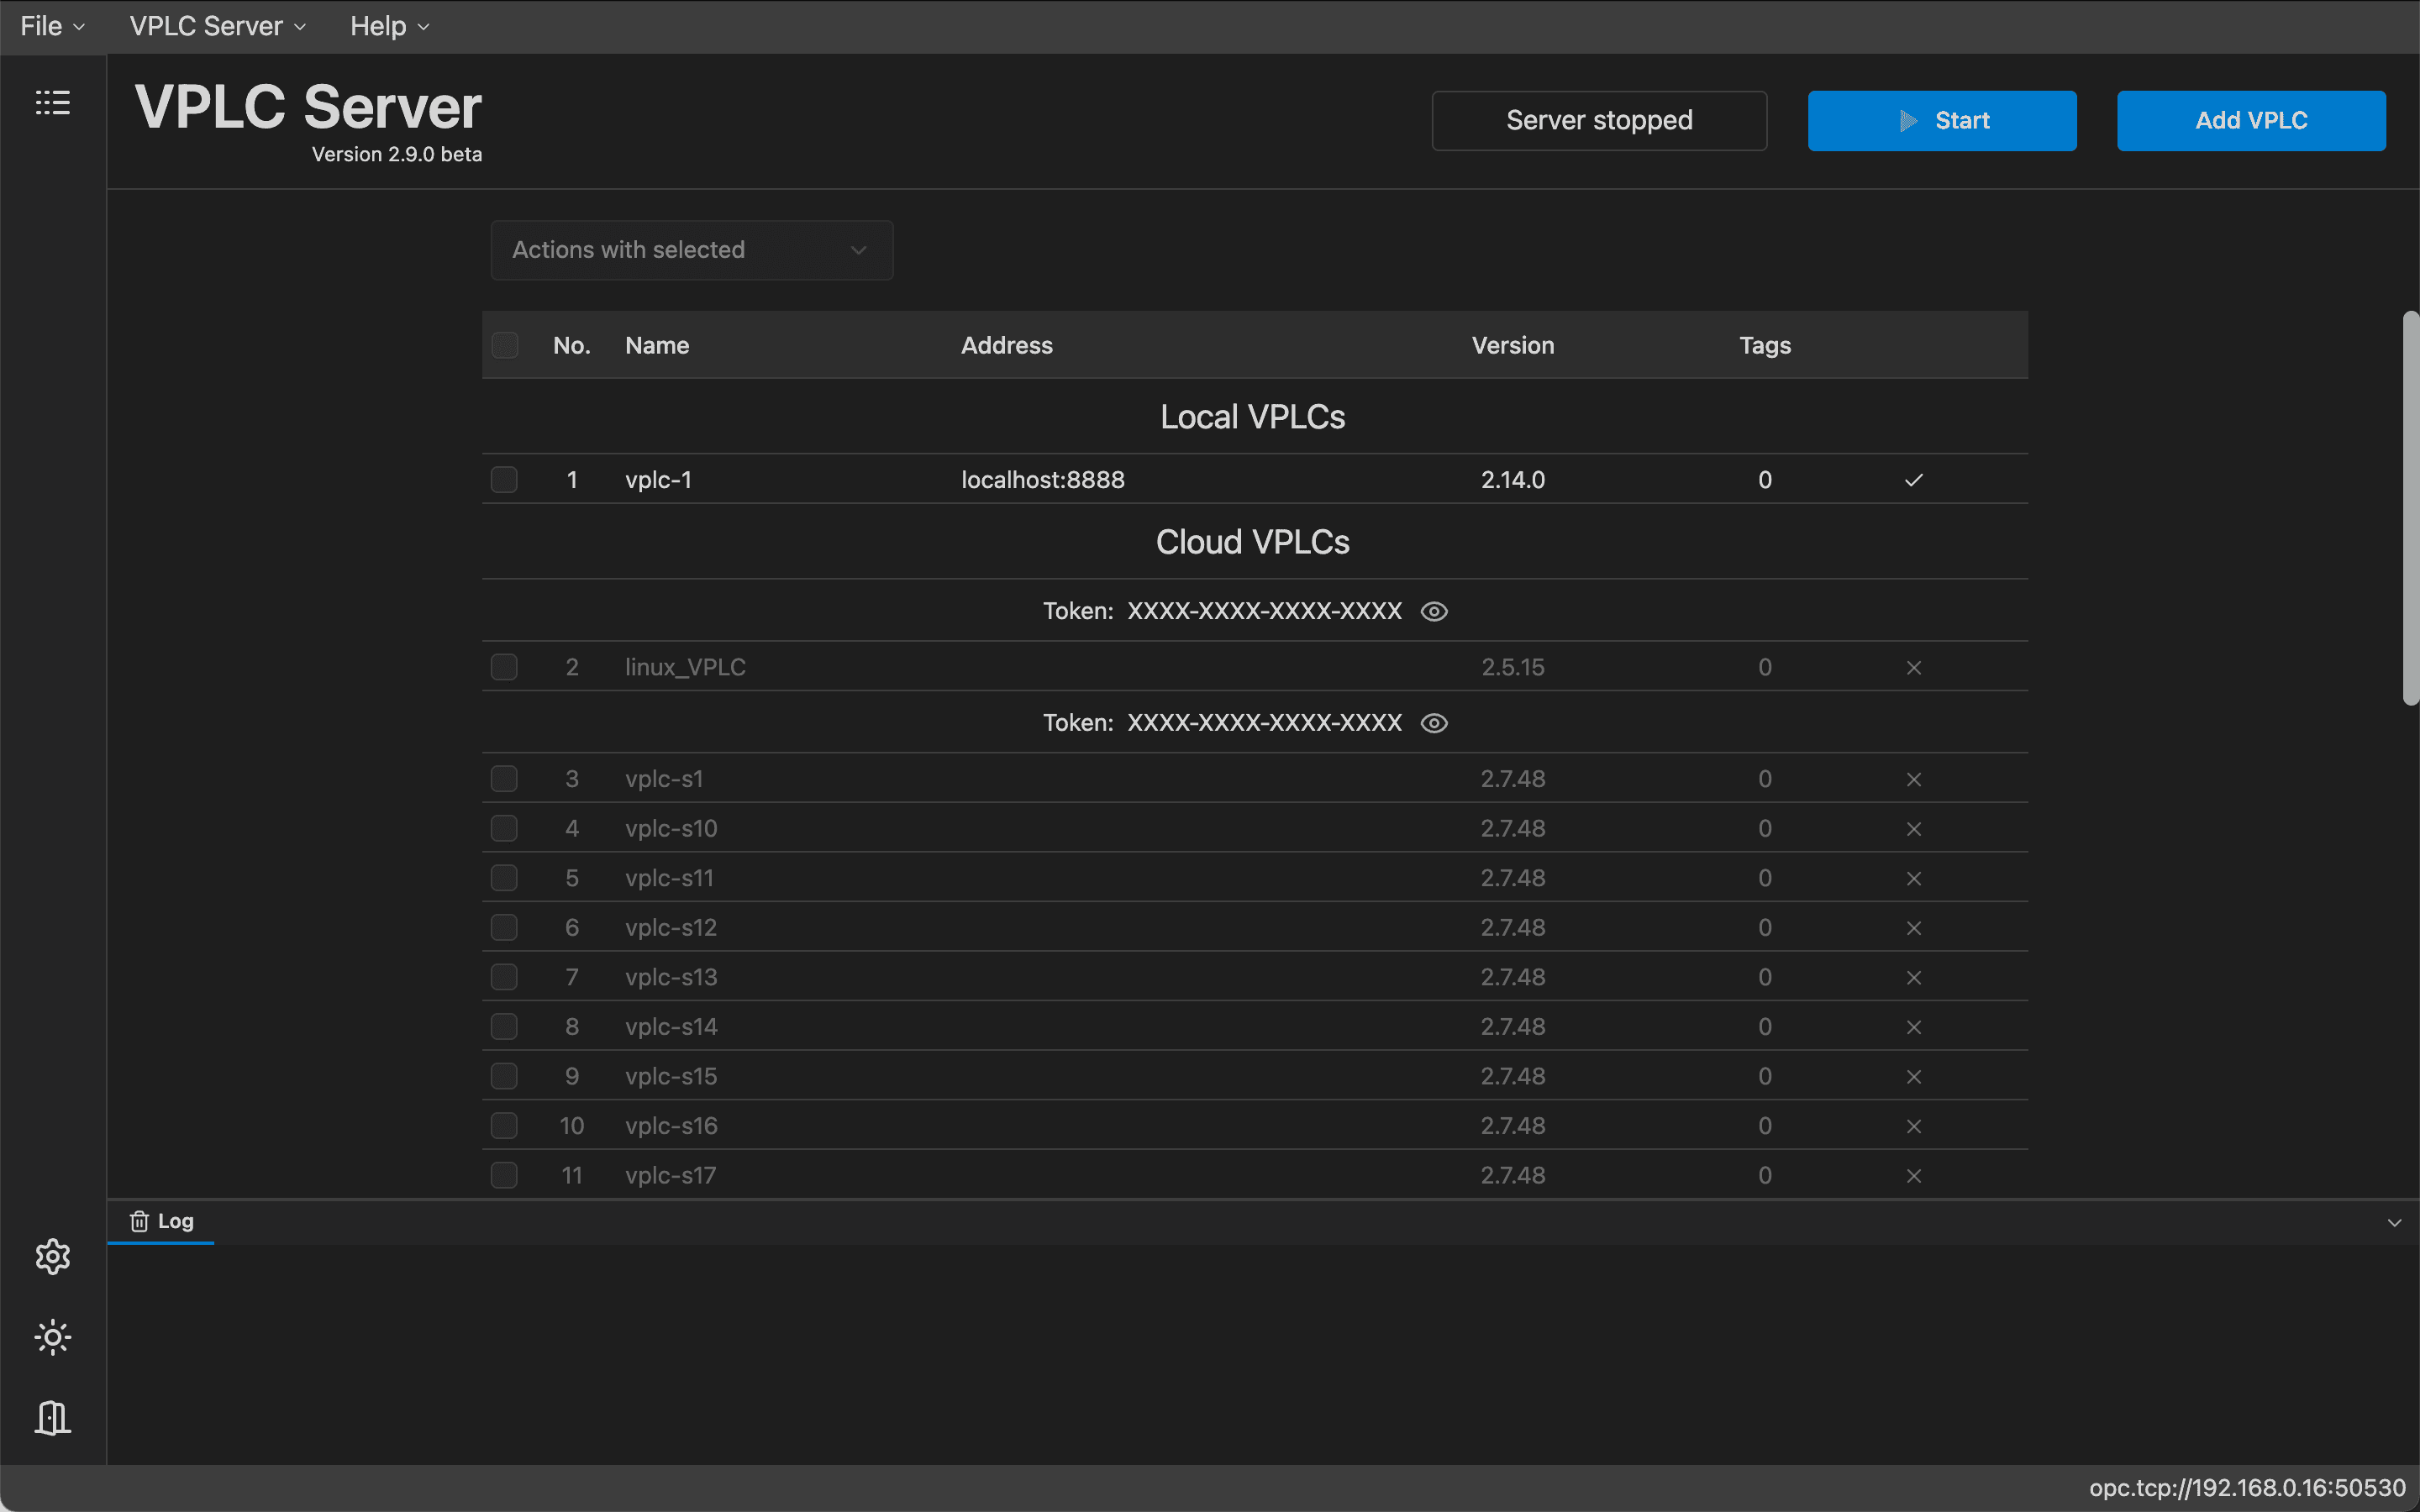Click the checkmark status icon for vplc-1
This screenshot has width=2420, height=1512.
1914,480
